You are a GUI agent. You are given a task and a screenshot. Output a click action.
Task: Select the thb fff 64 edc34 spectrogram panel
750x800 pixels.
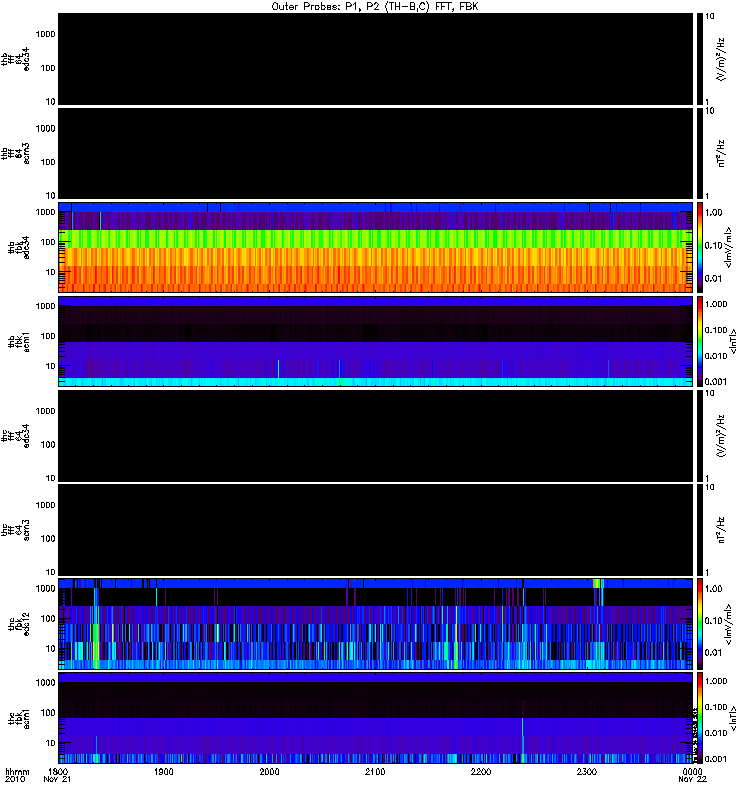coord(376,59)
